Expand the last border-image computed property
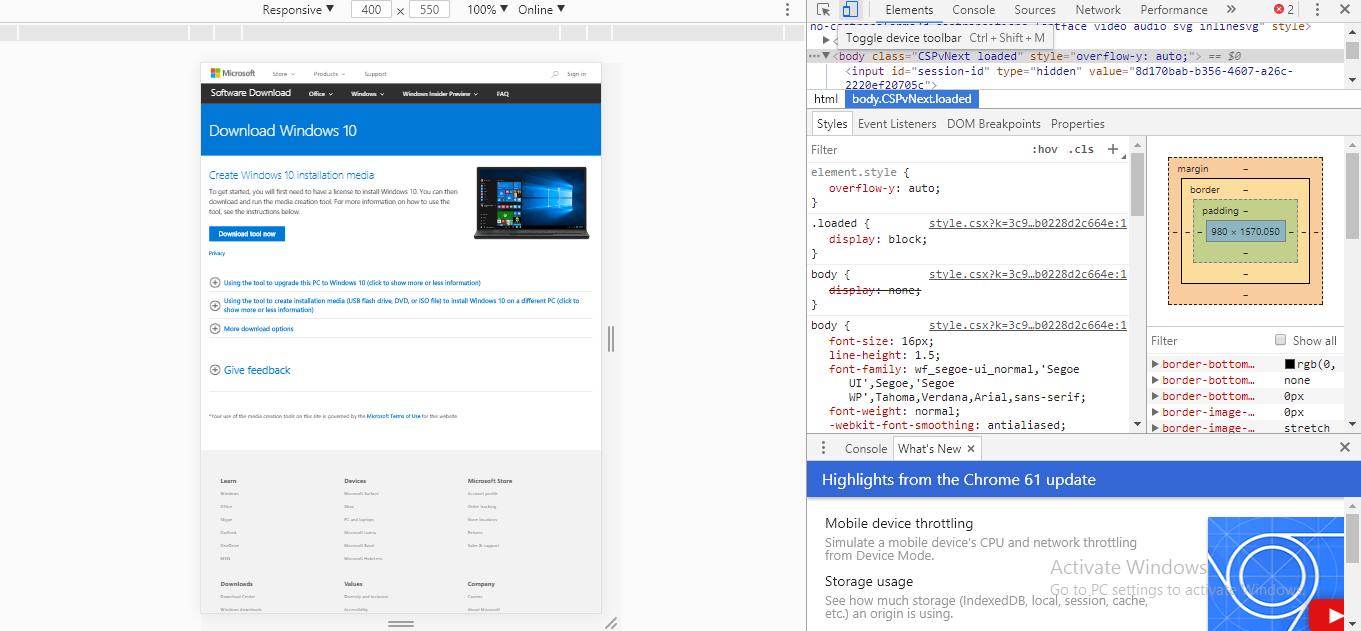 [x=1156, y=428]
